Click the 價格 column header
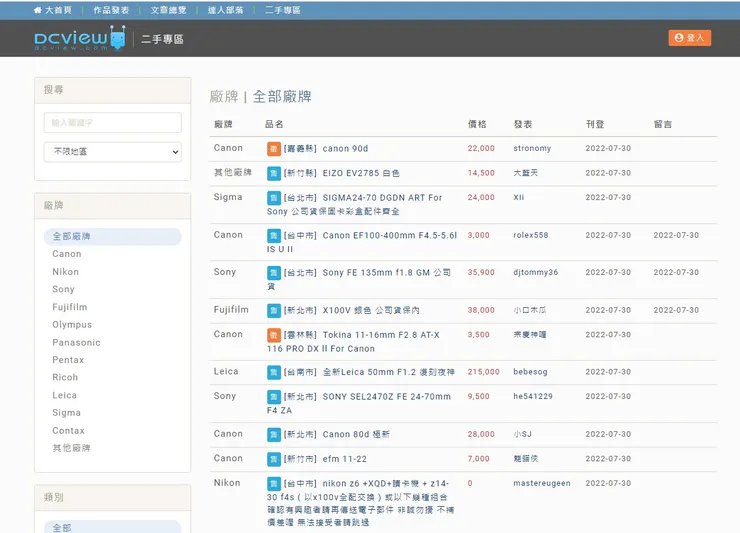Screen dimensions: 740x533 tap(477, 124)
